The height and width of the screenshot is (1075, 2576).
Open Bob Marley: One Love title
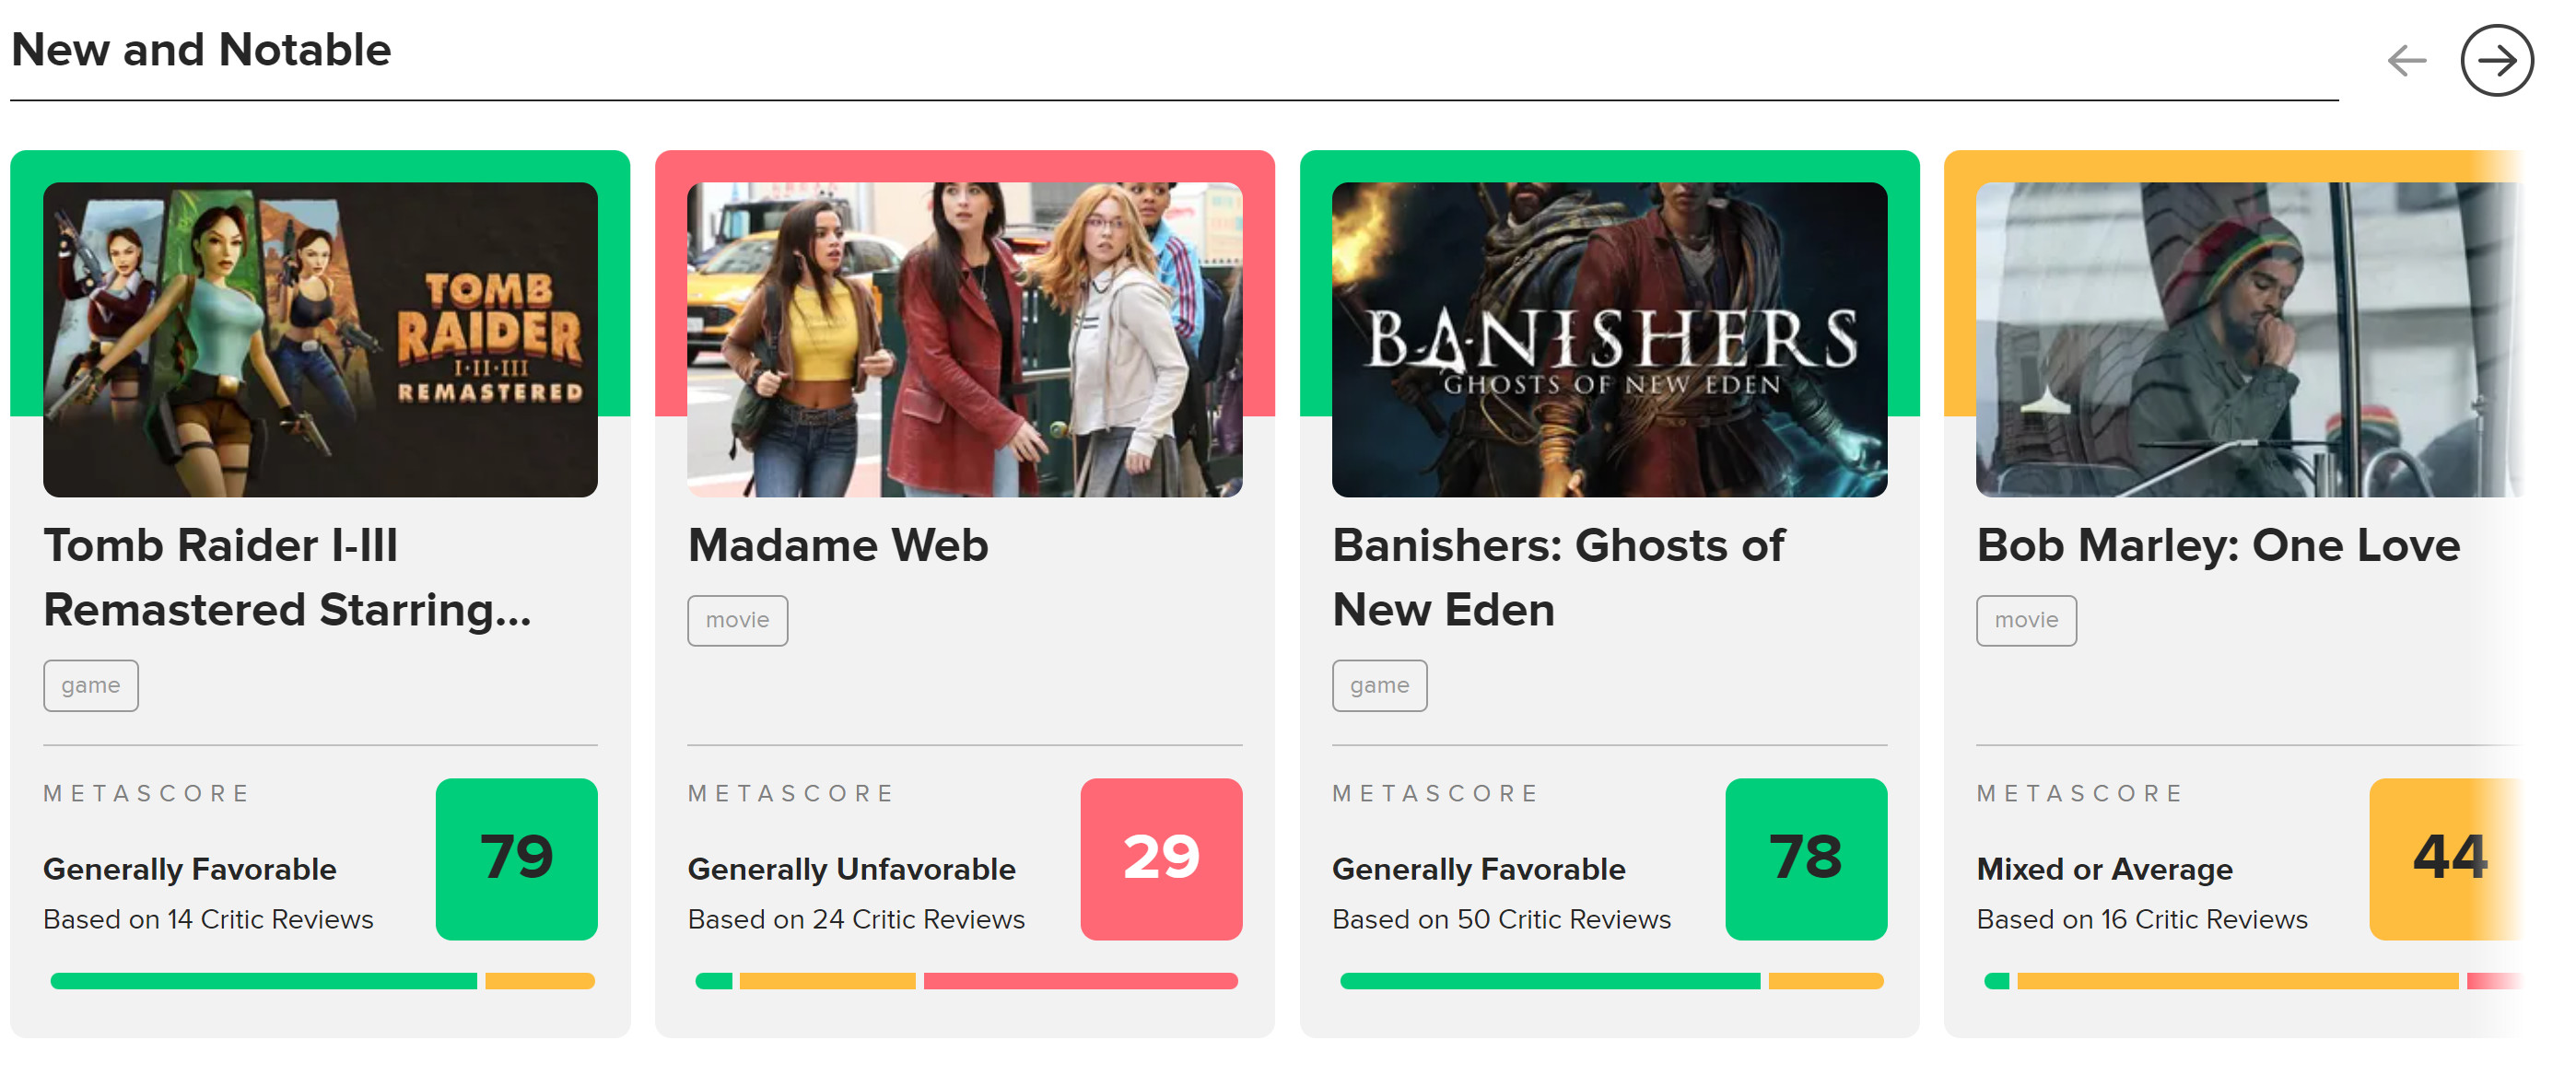pyautogui.click(x=2218, y=545)
